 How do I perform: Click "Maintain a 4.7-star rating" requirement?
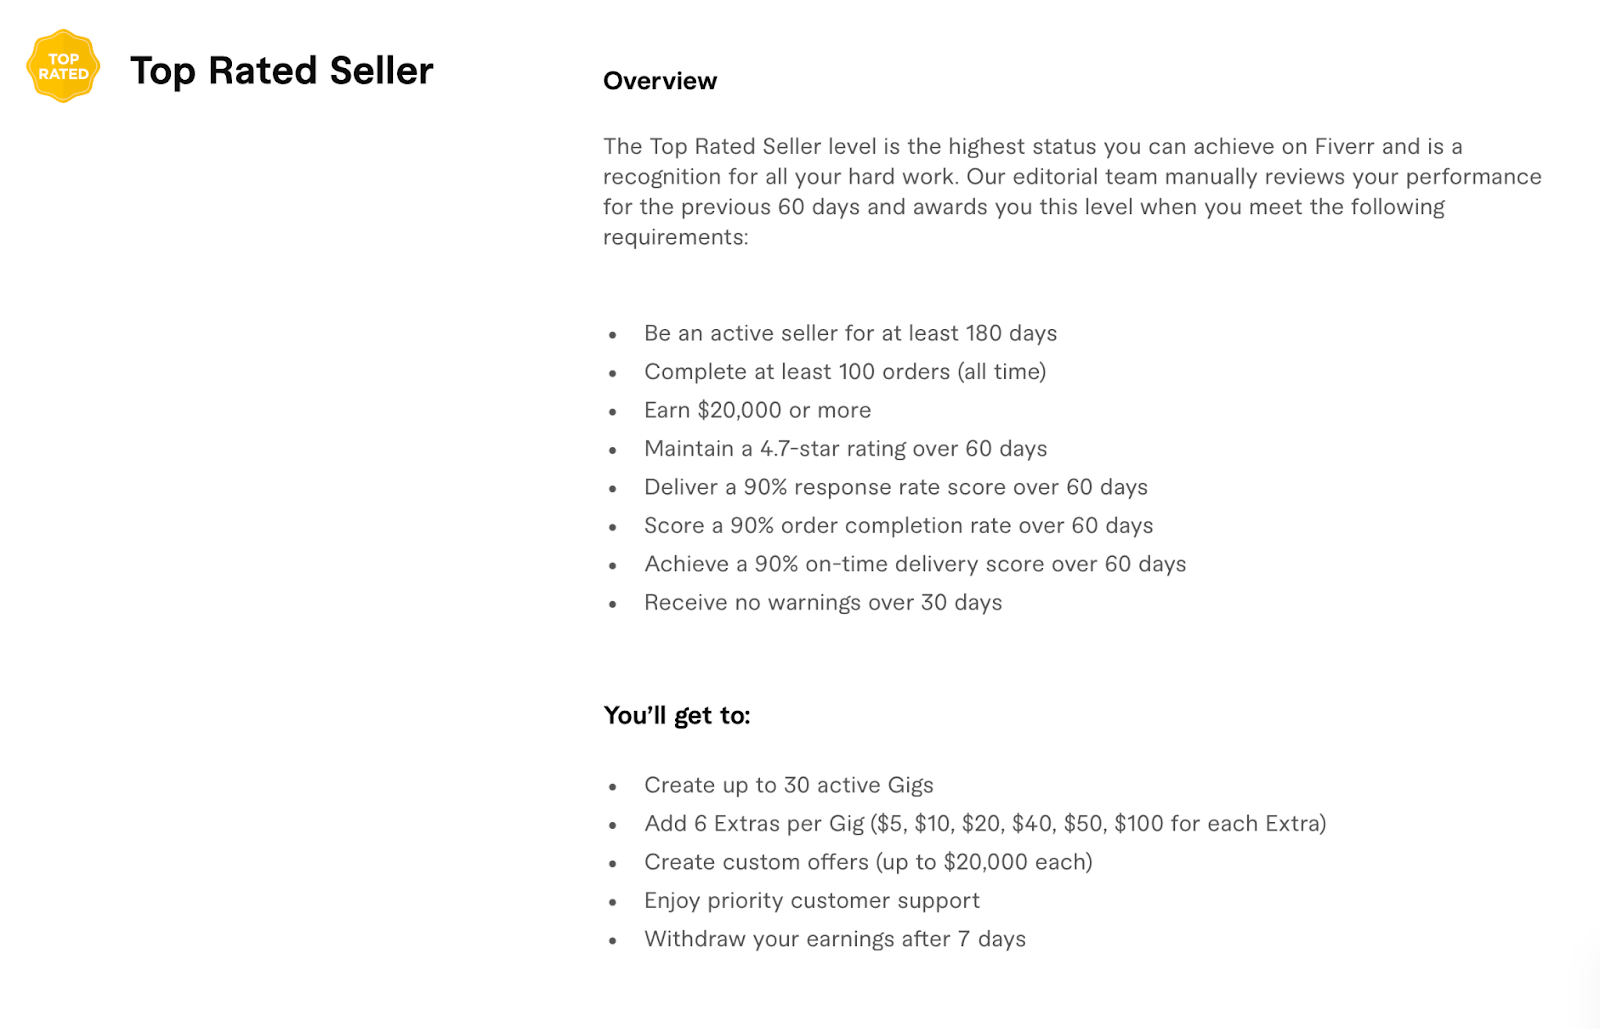(x=845, y=449)
